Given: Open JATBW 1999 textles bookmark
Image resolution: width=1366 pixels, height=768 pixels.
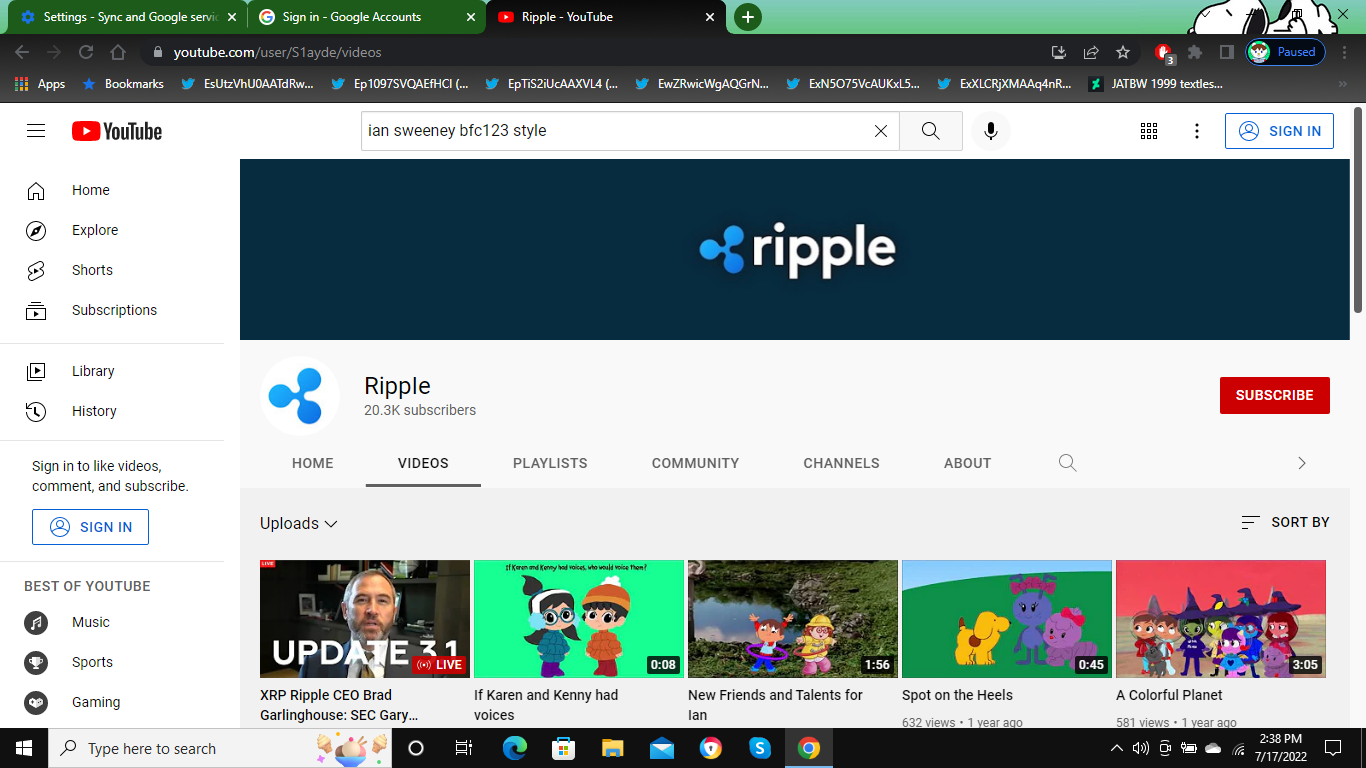Looking at the screenshot, I should pos(1155,84).
